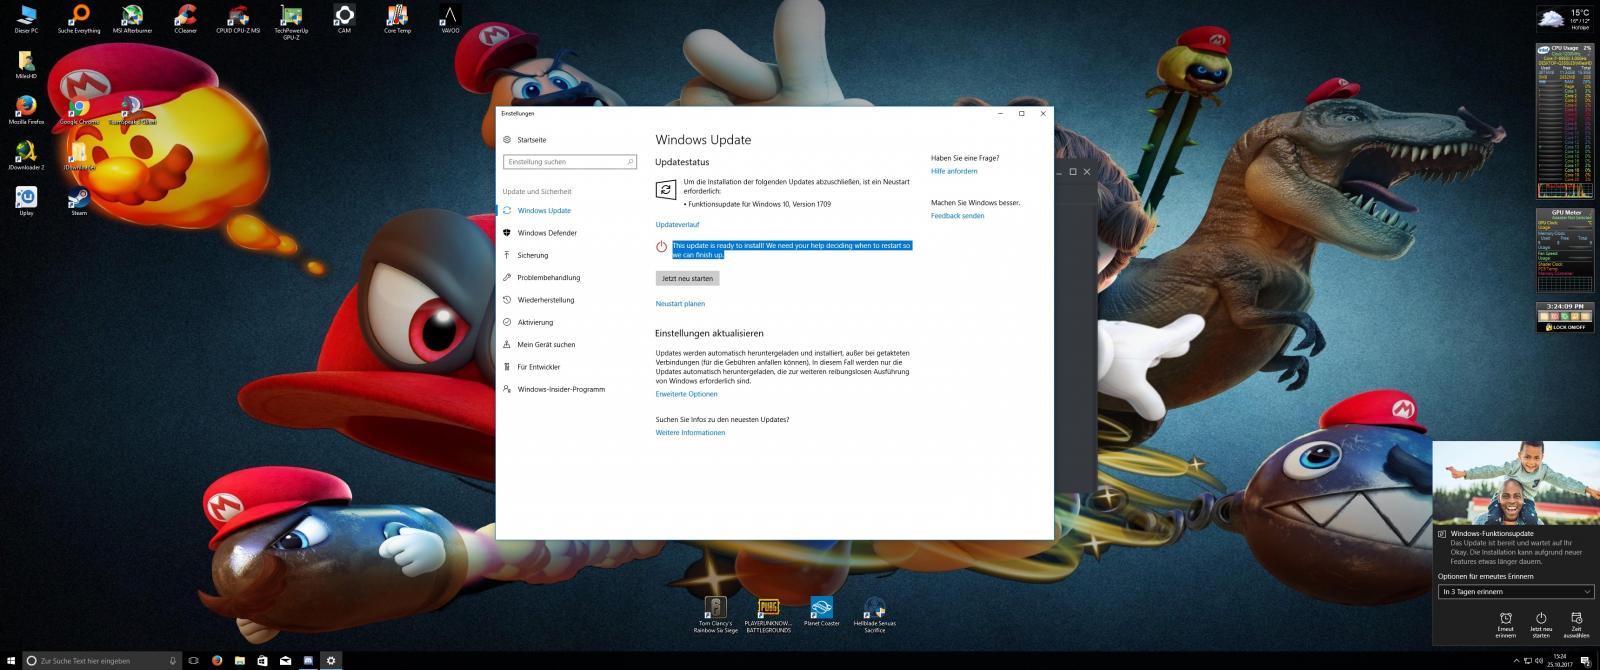This screenshot has width=1600, height=670.
Task: Open the JDownloader 2 desktop shortcut
Action: click(x=26, y=155)
